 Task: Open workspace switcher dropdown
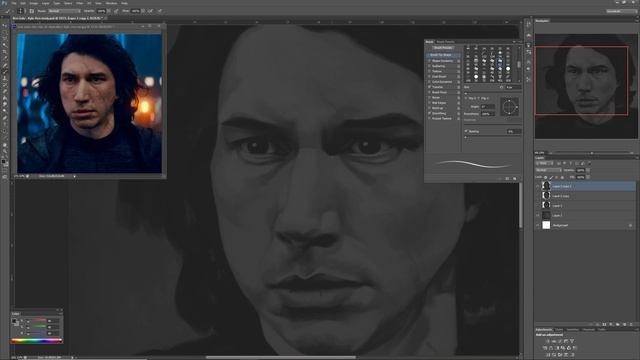click(621, 11)
